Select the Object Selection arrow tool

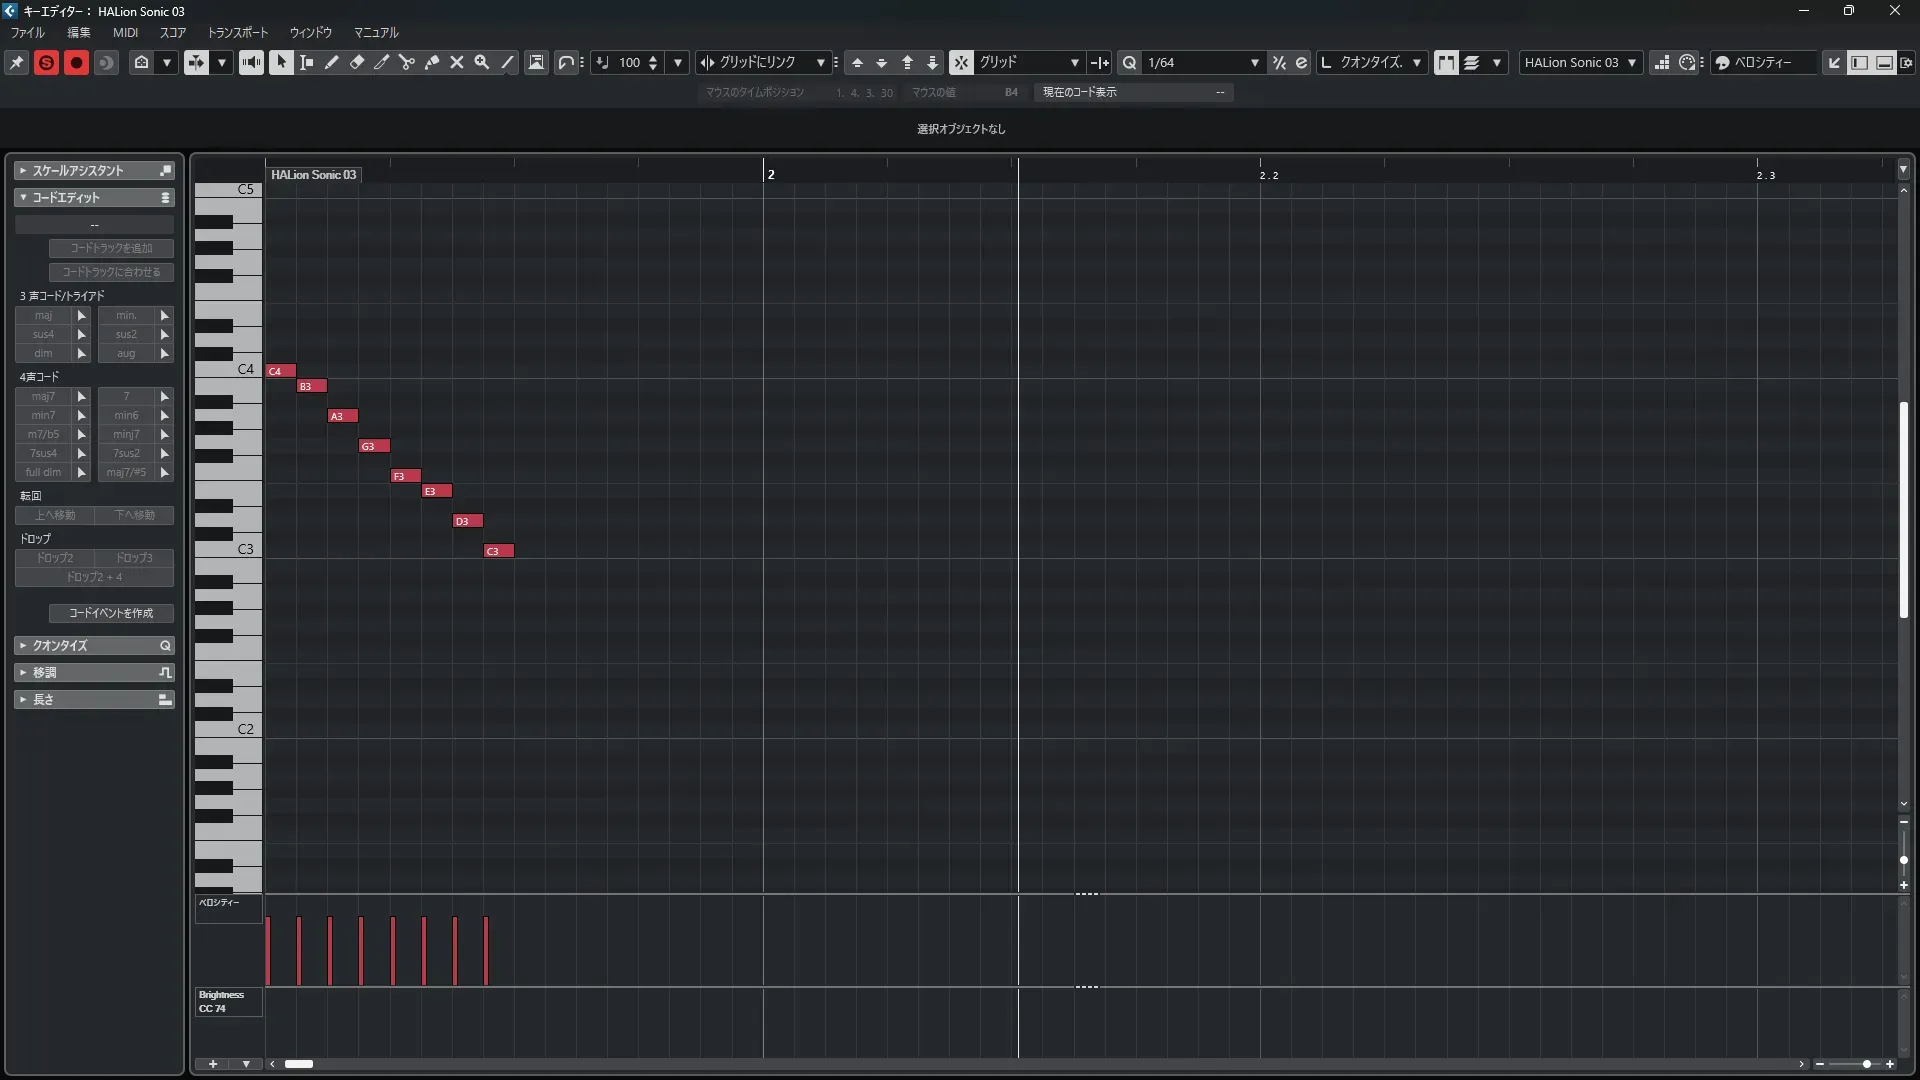pyautogui.click(x=281, y=62)
